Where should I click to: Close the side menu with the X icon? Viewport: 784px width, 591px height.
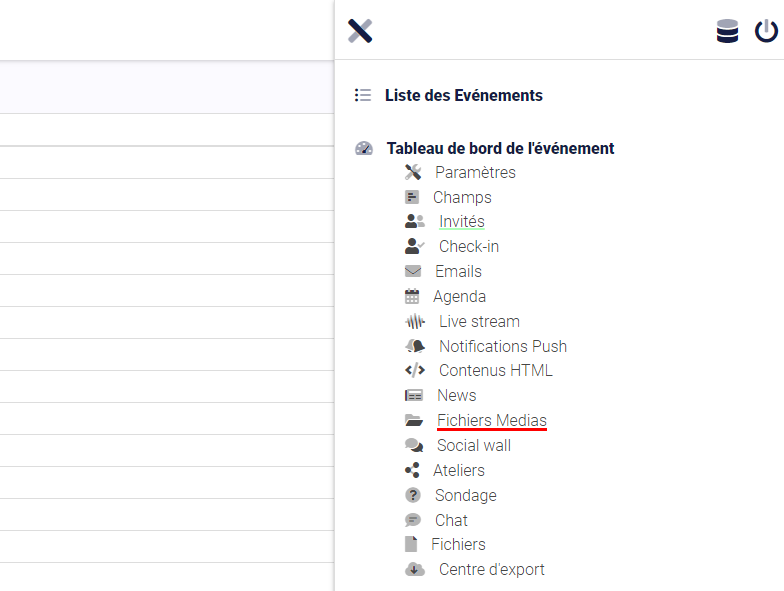coord(360,31)
